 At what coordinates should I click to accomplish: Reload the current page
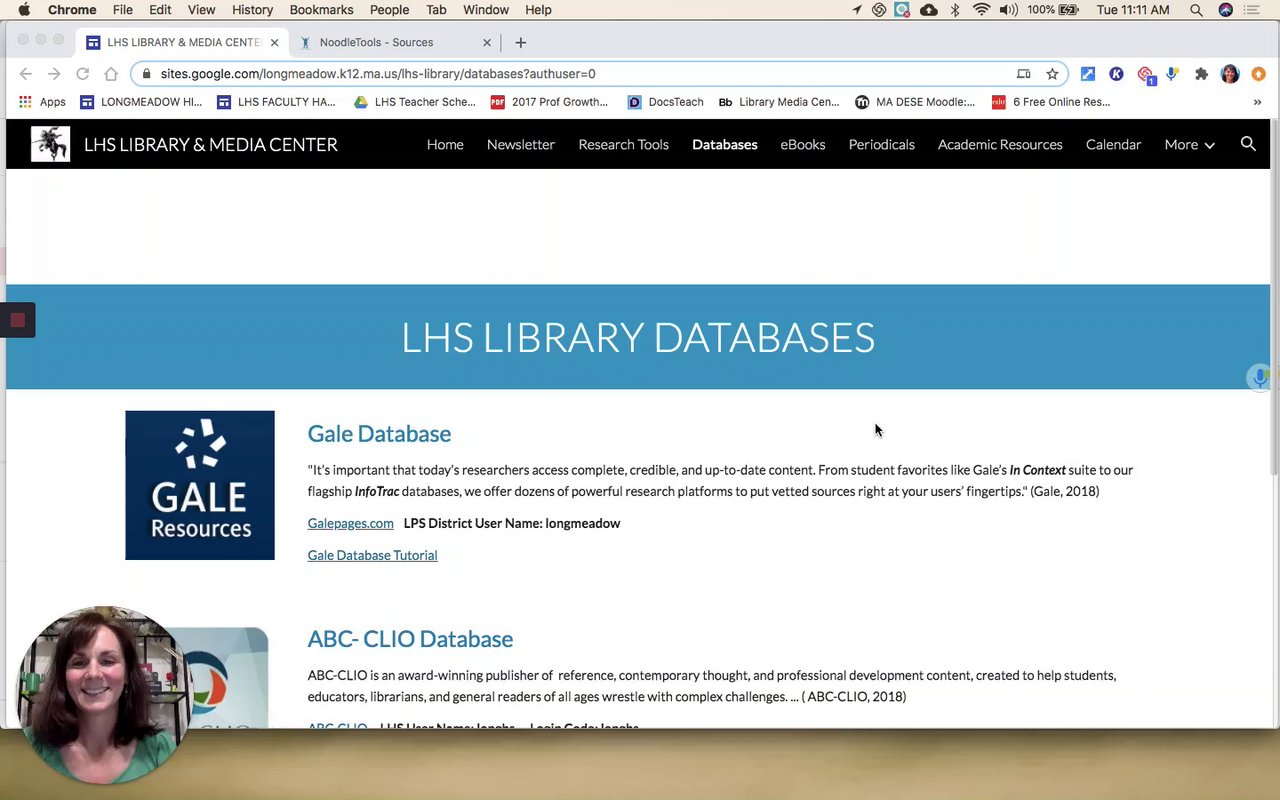[83, 74]
